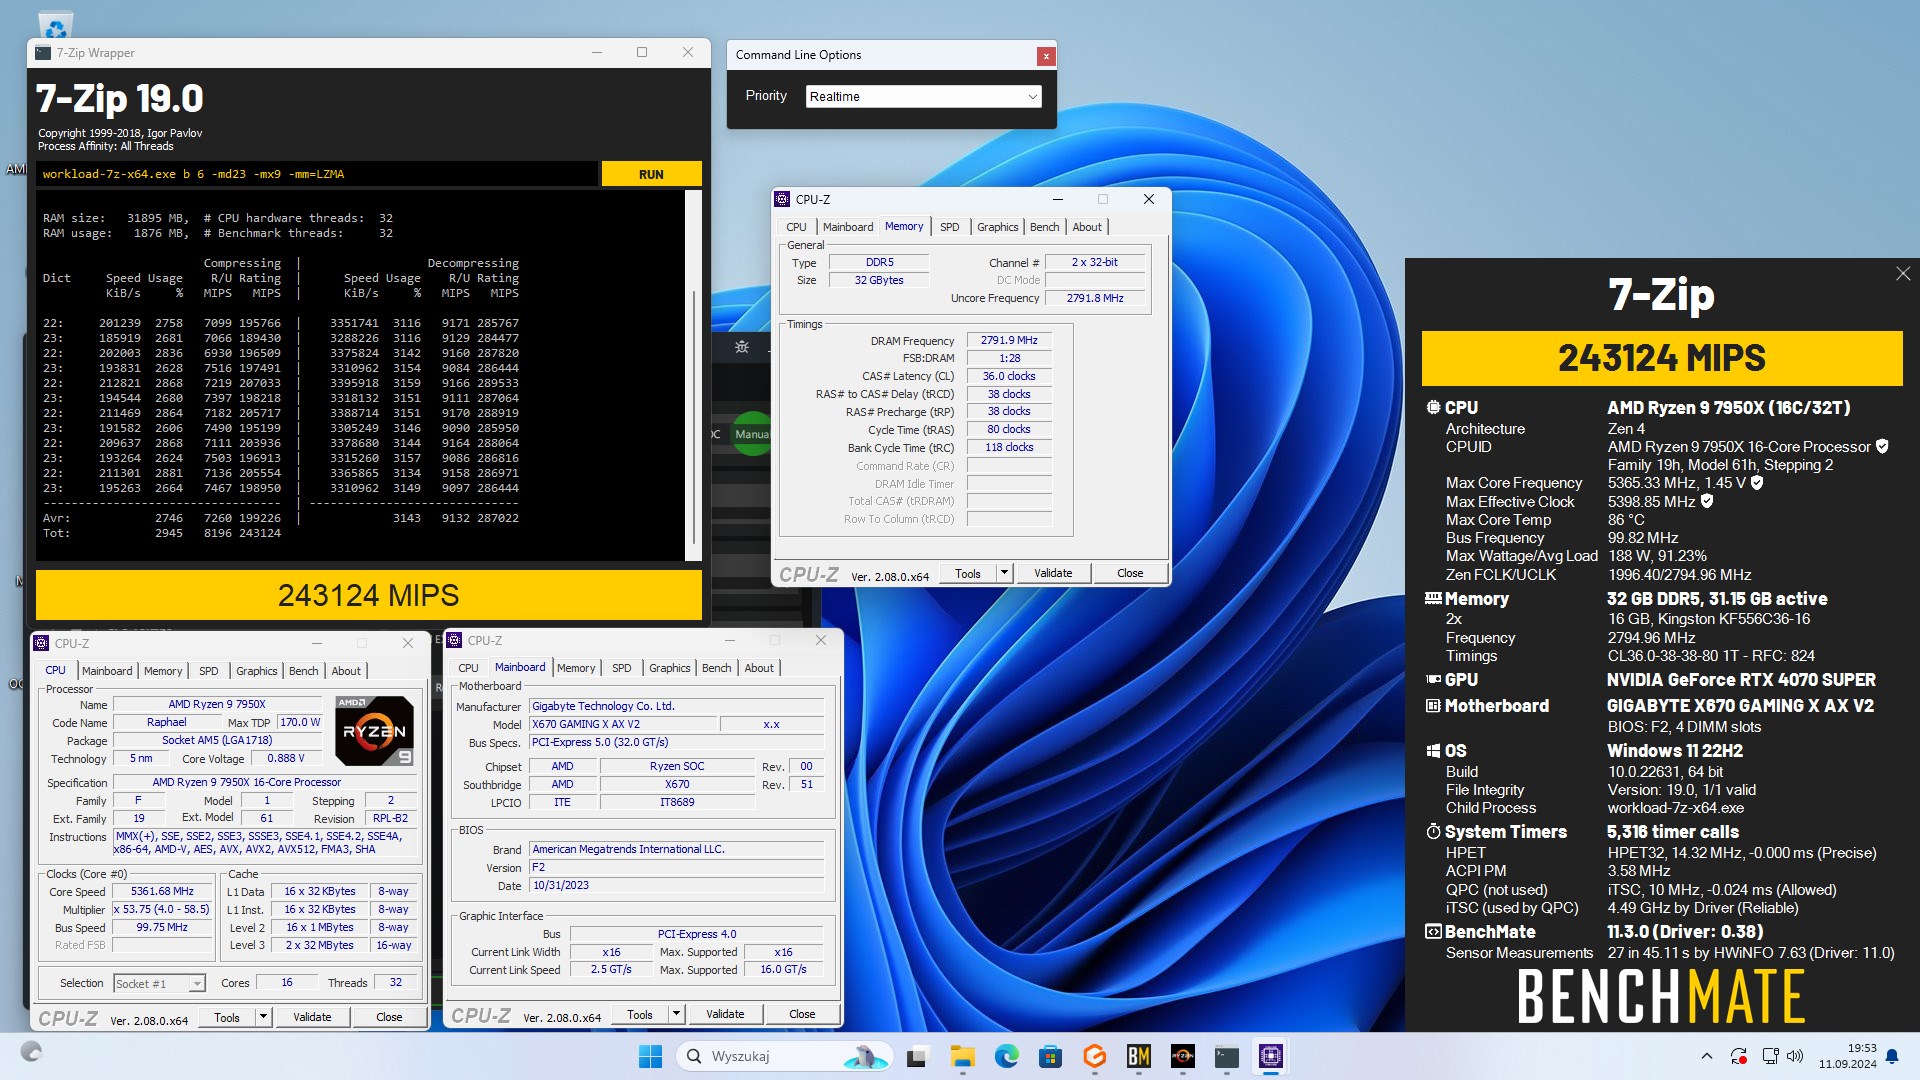Click the processor CPU-Z window title icon

click(x=42, y=643)
